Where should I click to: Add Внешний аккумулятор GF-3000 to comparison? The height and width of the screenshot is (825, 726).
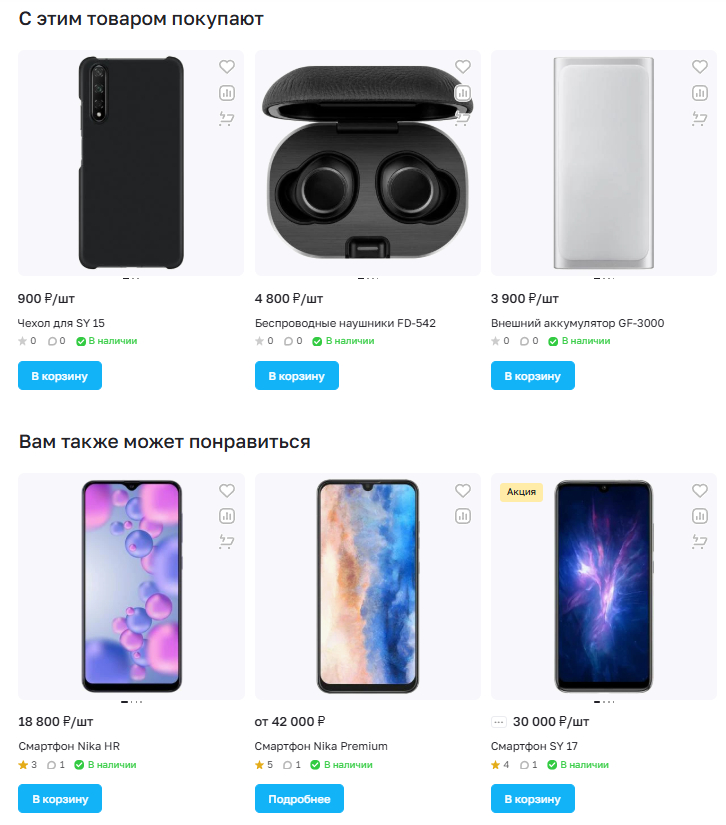[x=699, y=93]
